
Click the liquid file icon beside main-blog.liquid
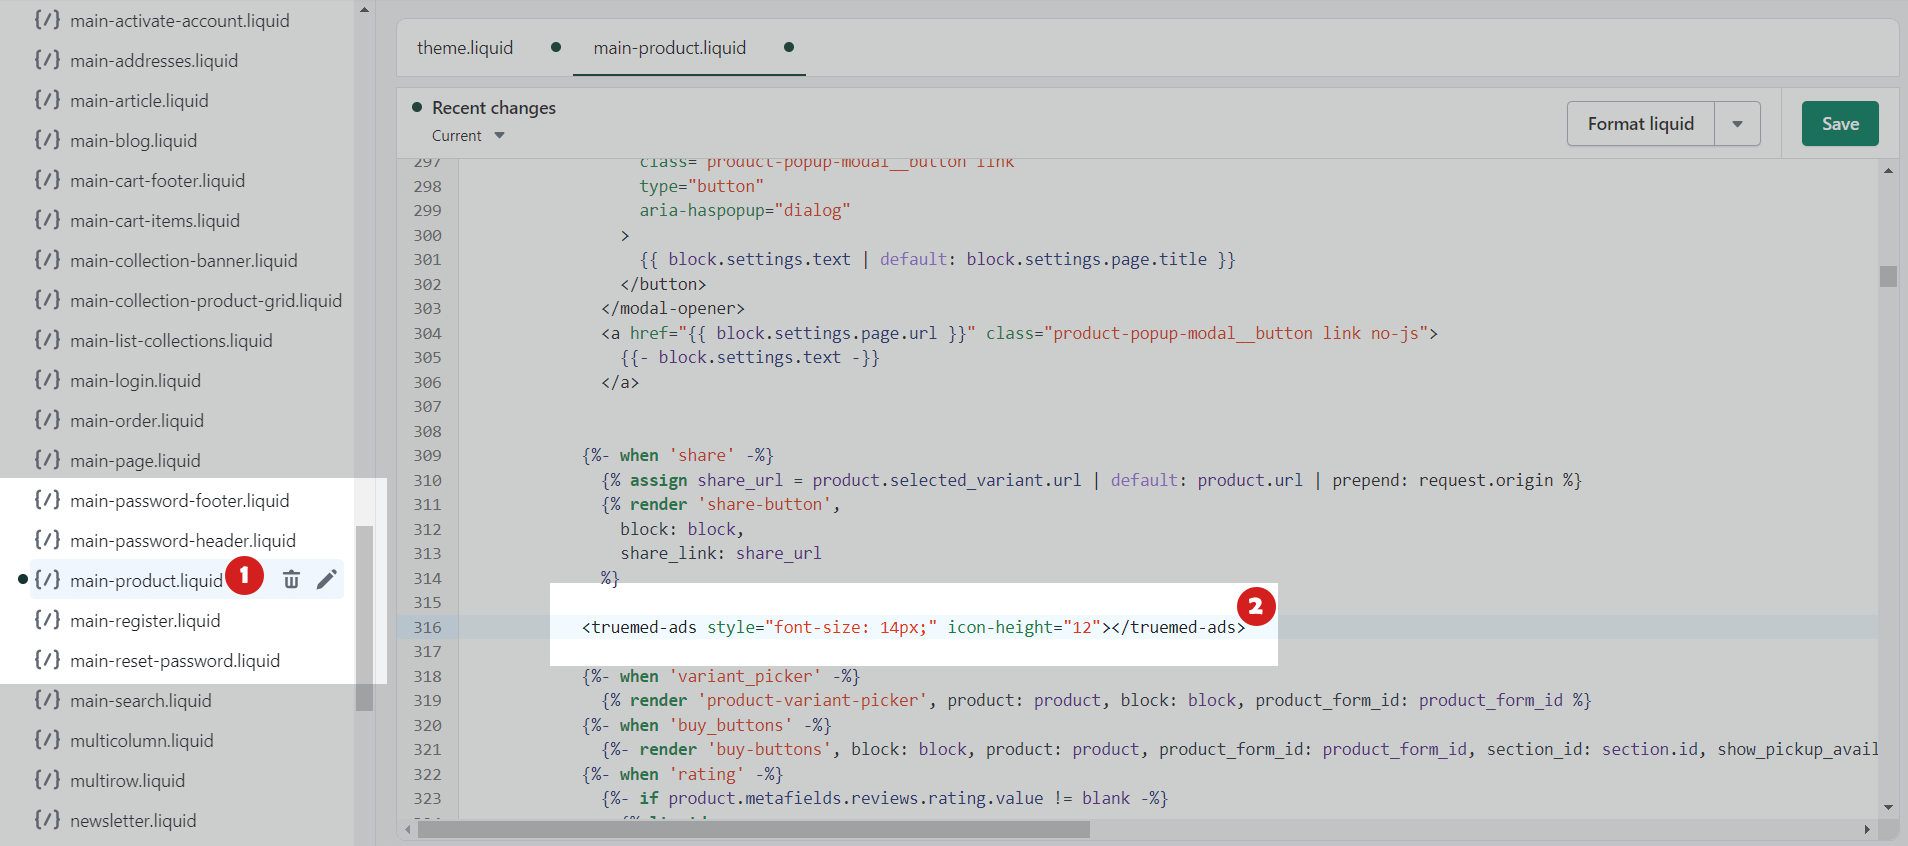point(47,140)
